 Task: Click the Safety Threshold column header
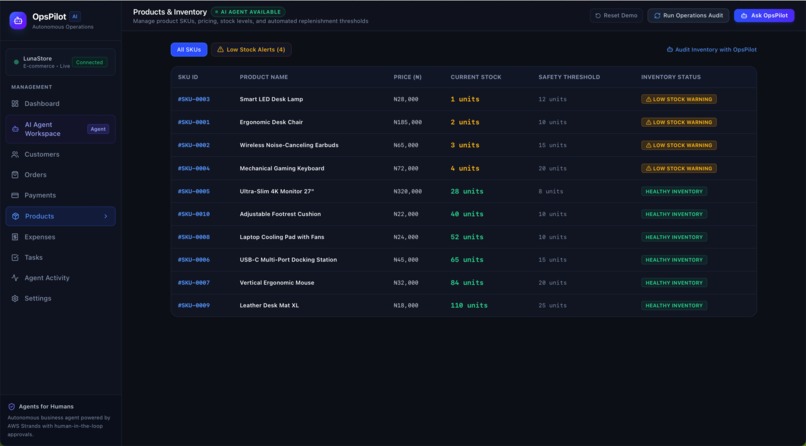[569, 77]
